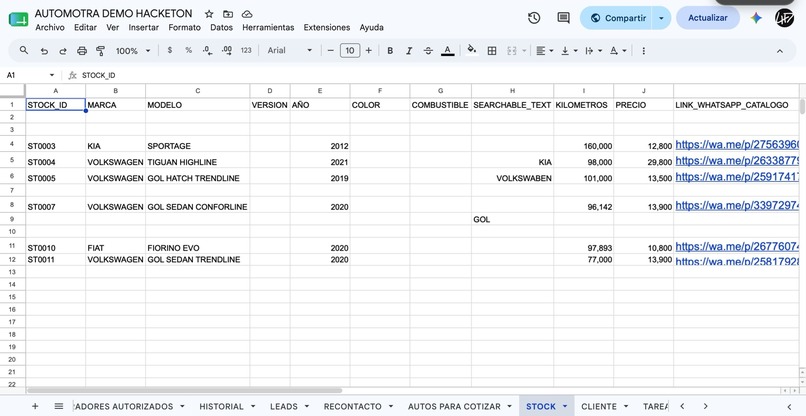The image size is (806, 416).
Task: Open the borders tool
Action: 492,50
